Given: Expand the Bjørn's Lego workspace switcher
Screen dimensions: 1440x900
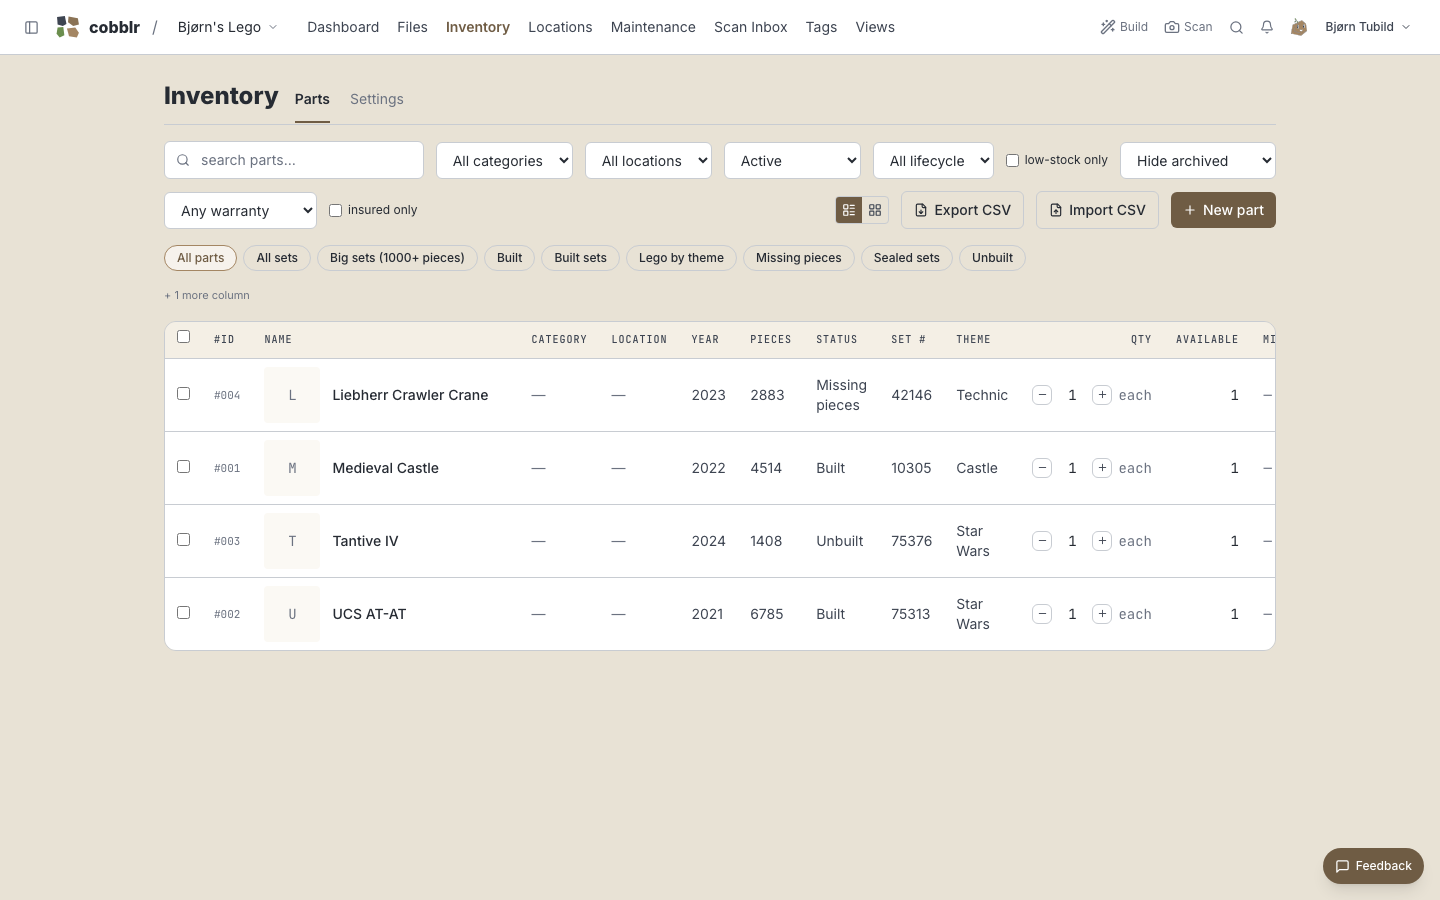Looking at the screenshot, I should click(227, 27).
